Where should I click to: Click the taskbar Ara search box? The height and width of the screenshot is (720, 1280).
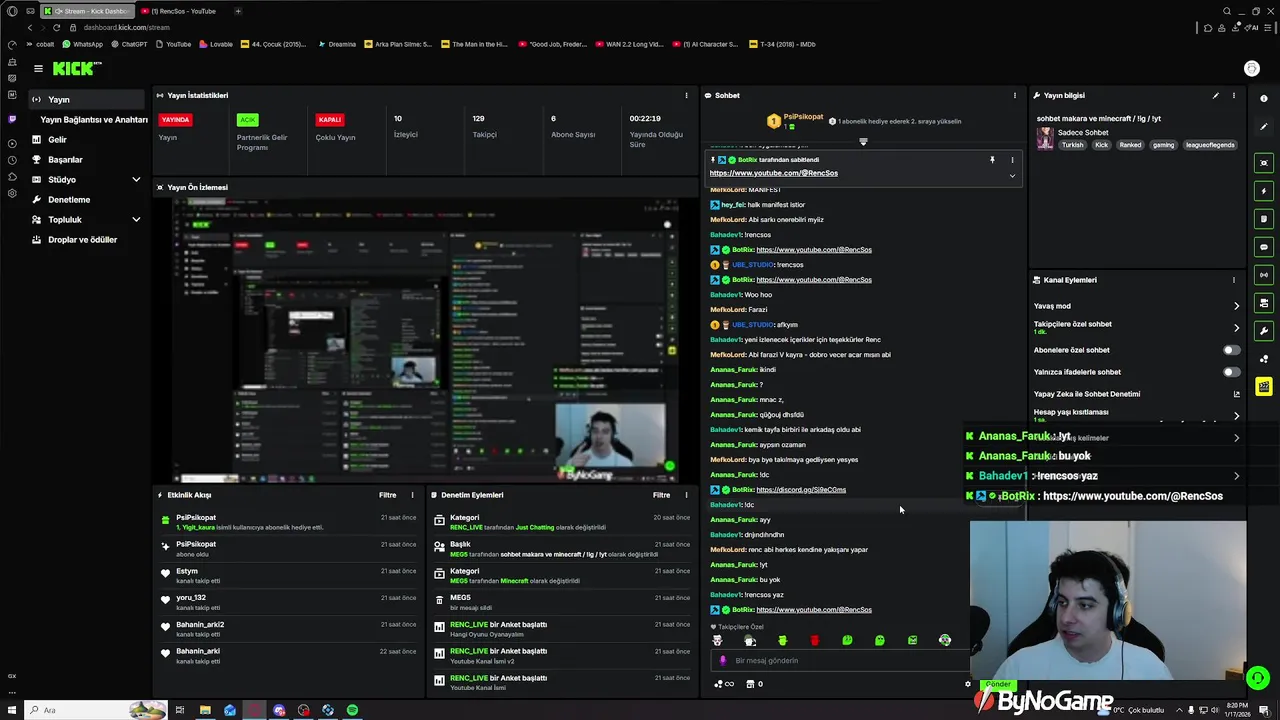coord(95,710)
